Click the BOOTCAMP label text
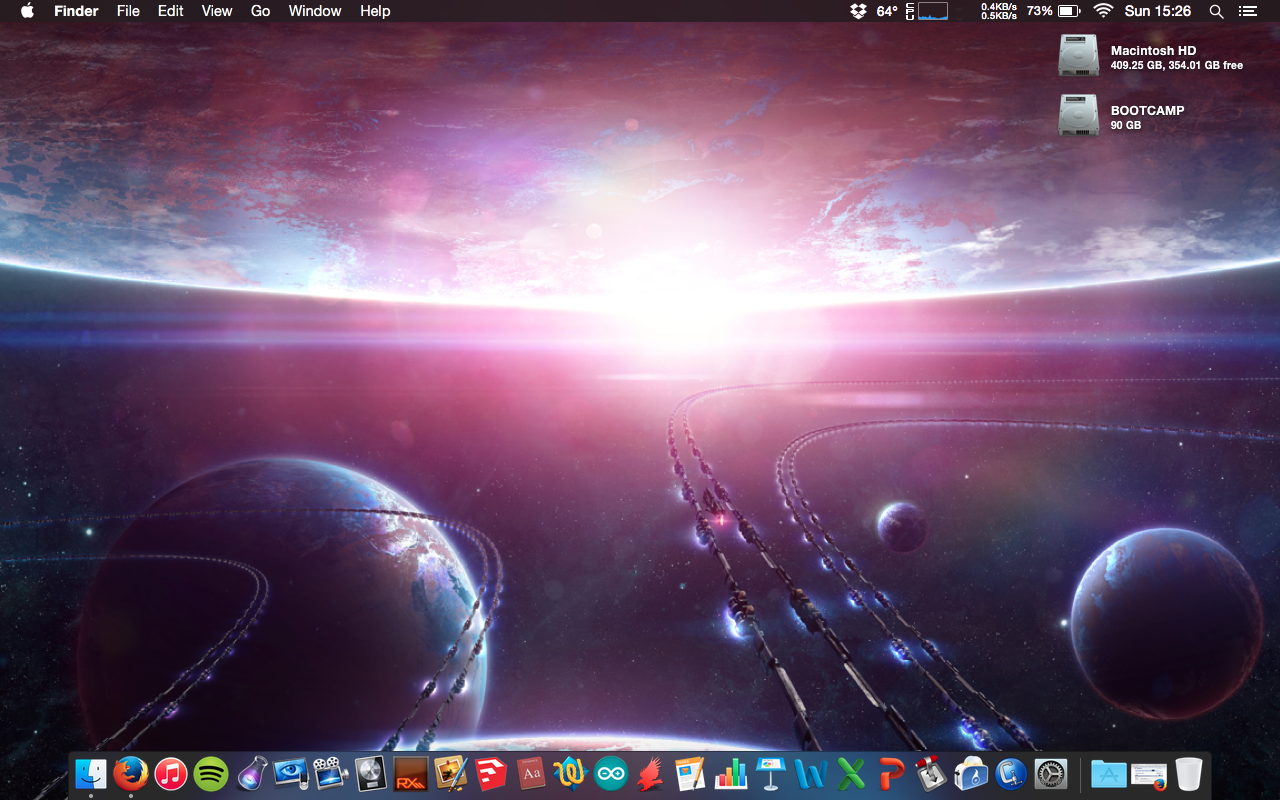 click(1147, 110)
